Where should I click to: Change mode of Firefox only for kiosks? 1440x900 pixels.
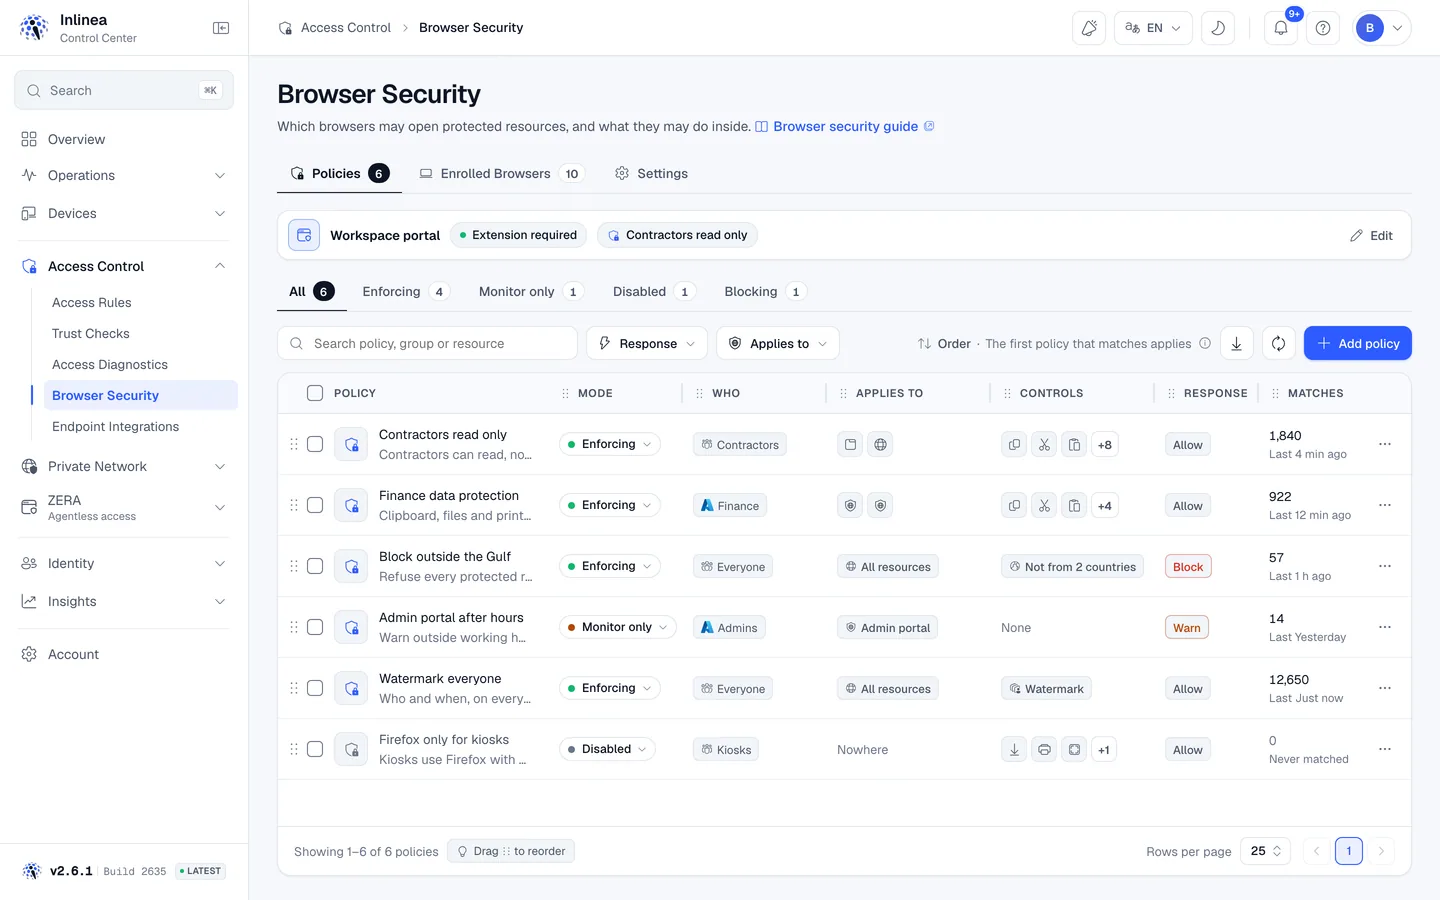click(x=607, y=749)
